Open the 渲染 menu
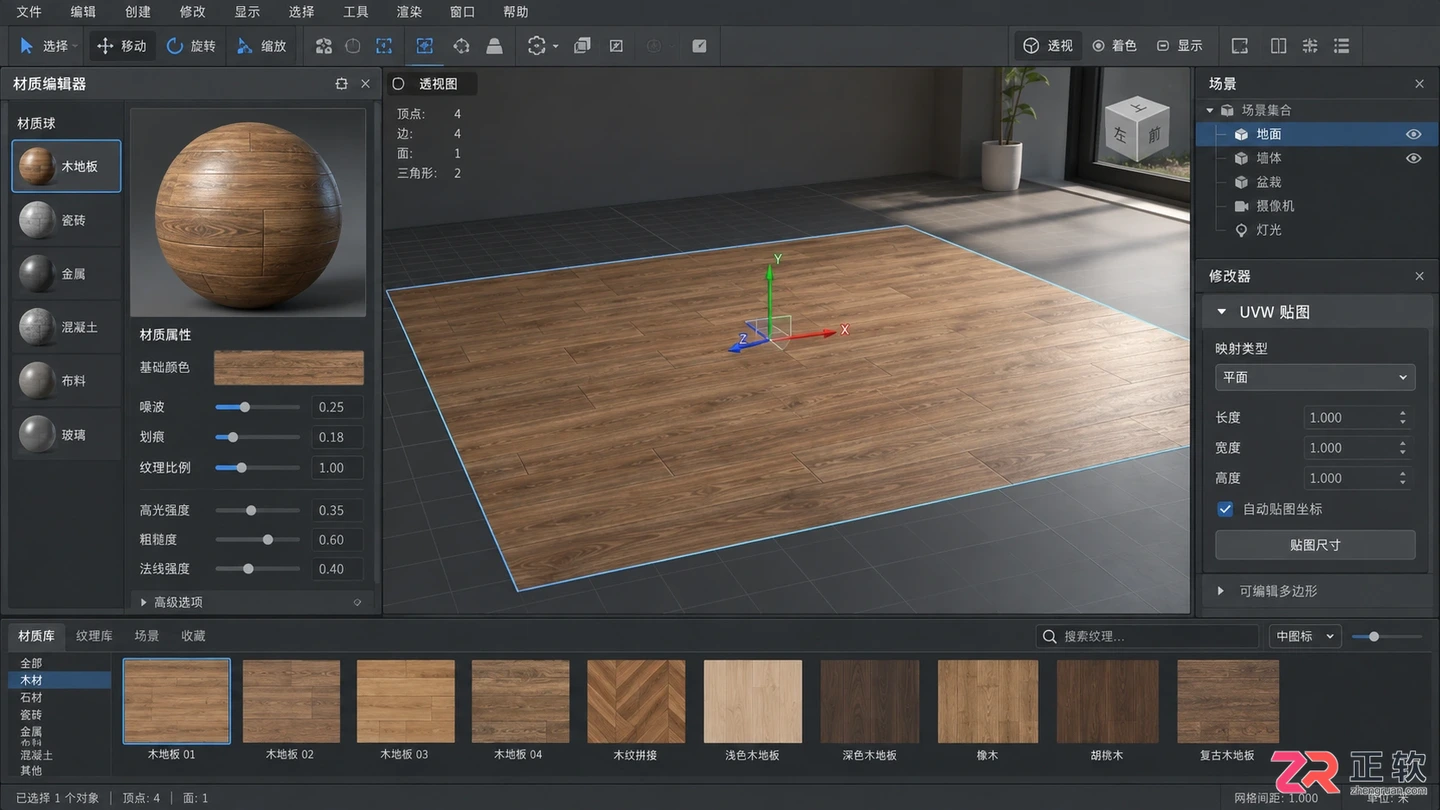Viewport: 1440px width, 810px height. 409,12
